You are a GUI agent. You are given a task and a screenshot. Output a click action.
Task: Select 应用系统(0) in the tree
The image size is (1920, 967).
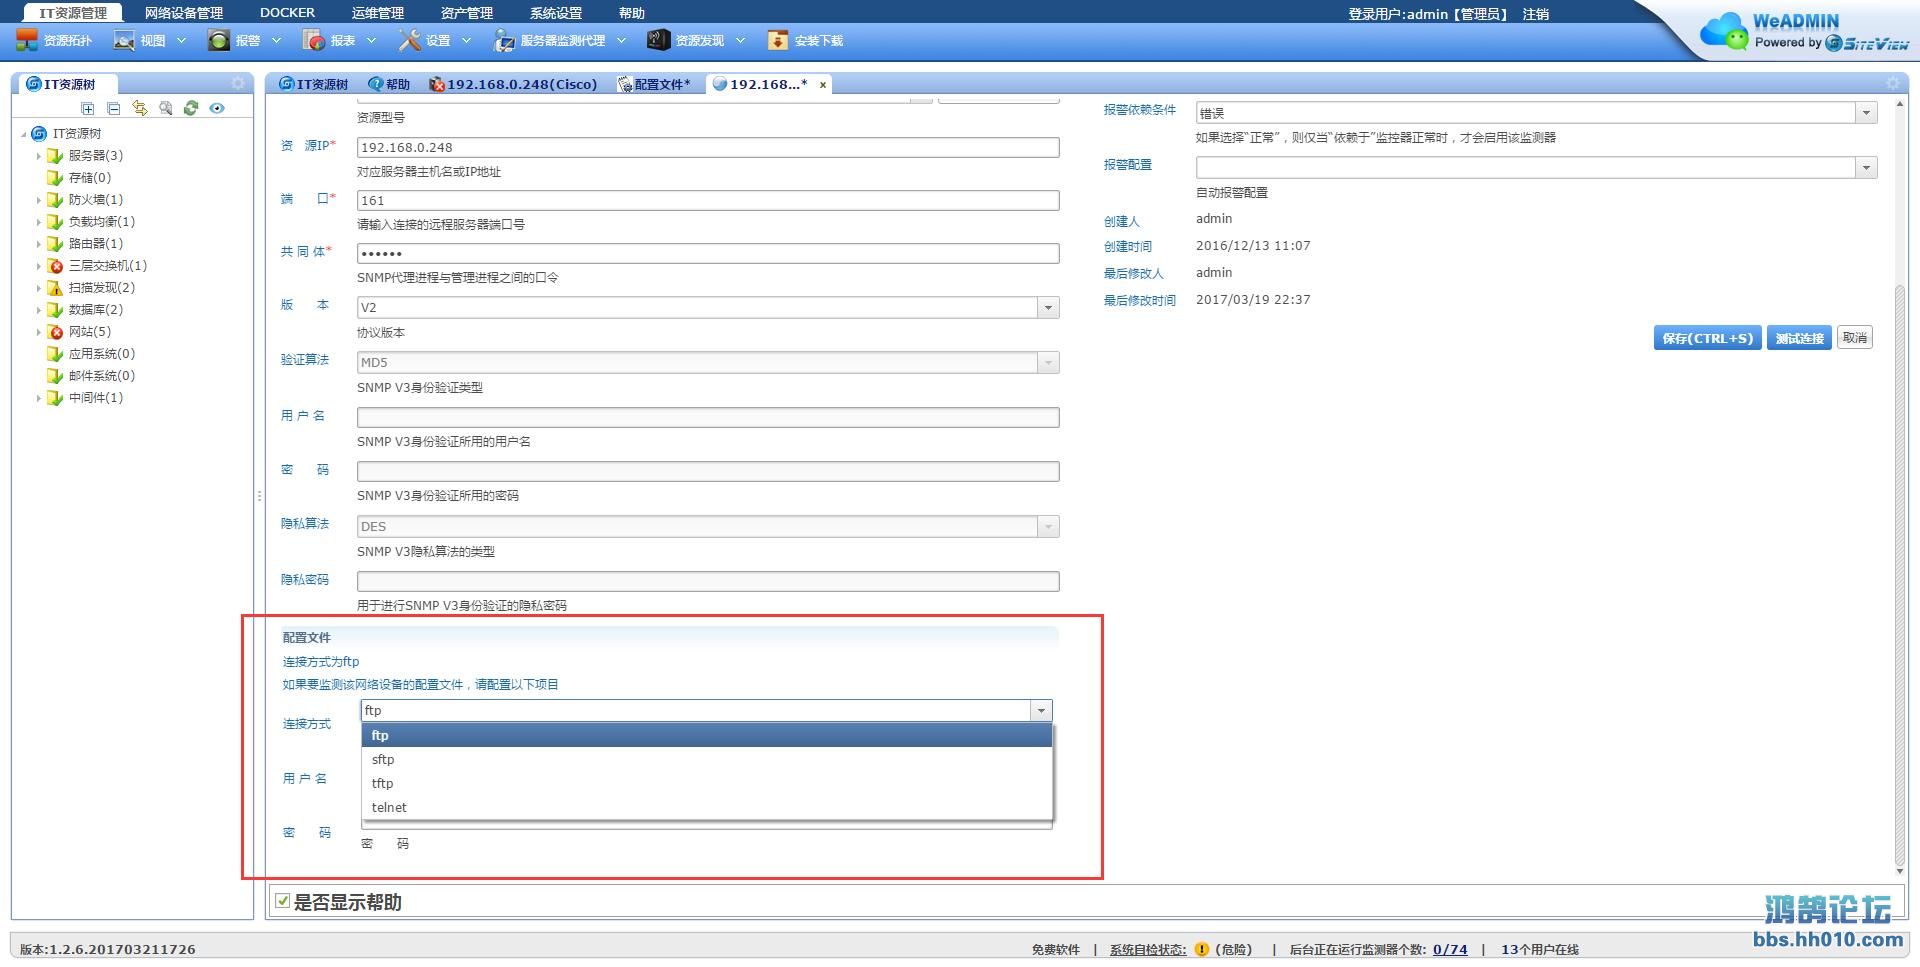tap(102, 354)
